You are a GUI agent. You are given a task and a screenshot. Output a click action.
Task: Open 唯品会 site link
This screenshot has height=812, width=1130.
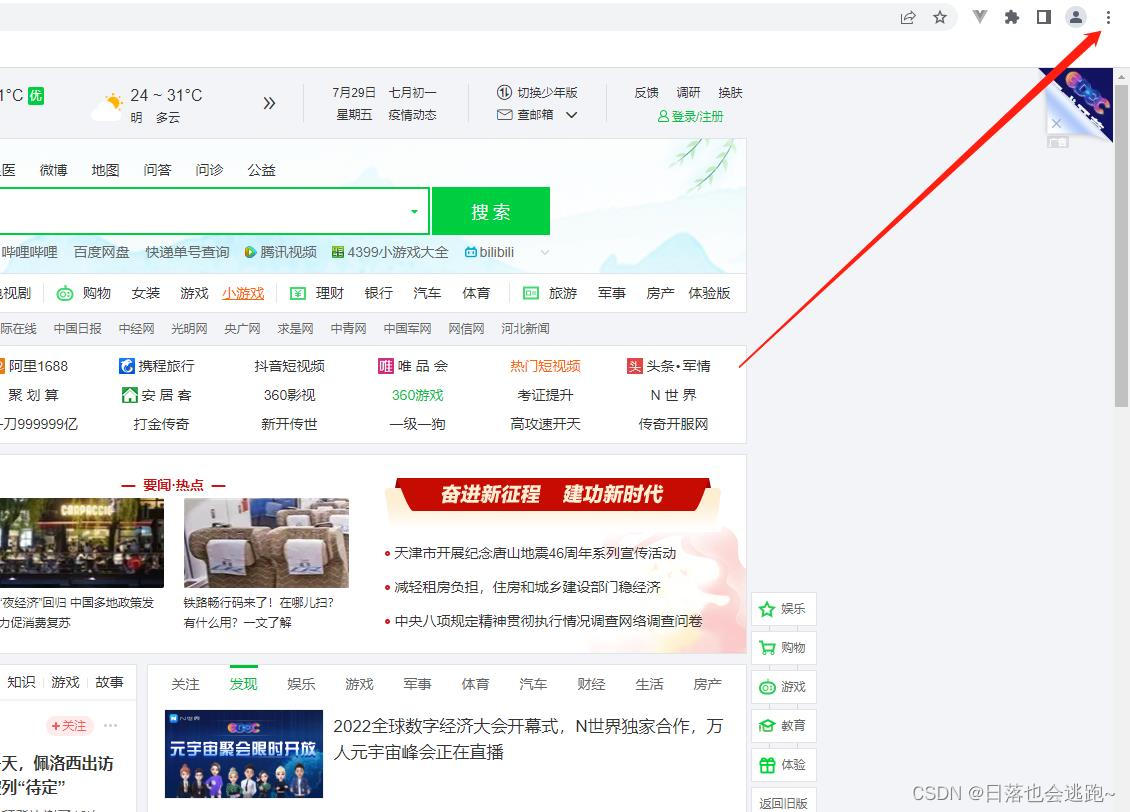[x=413, y=366]
